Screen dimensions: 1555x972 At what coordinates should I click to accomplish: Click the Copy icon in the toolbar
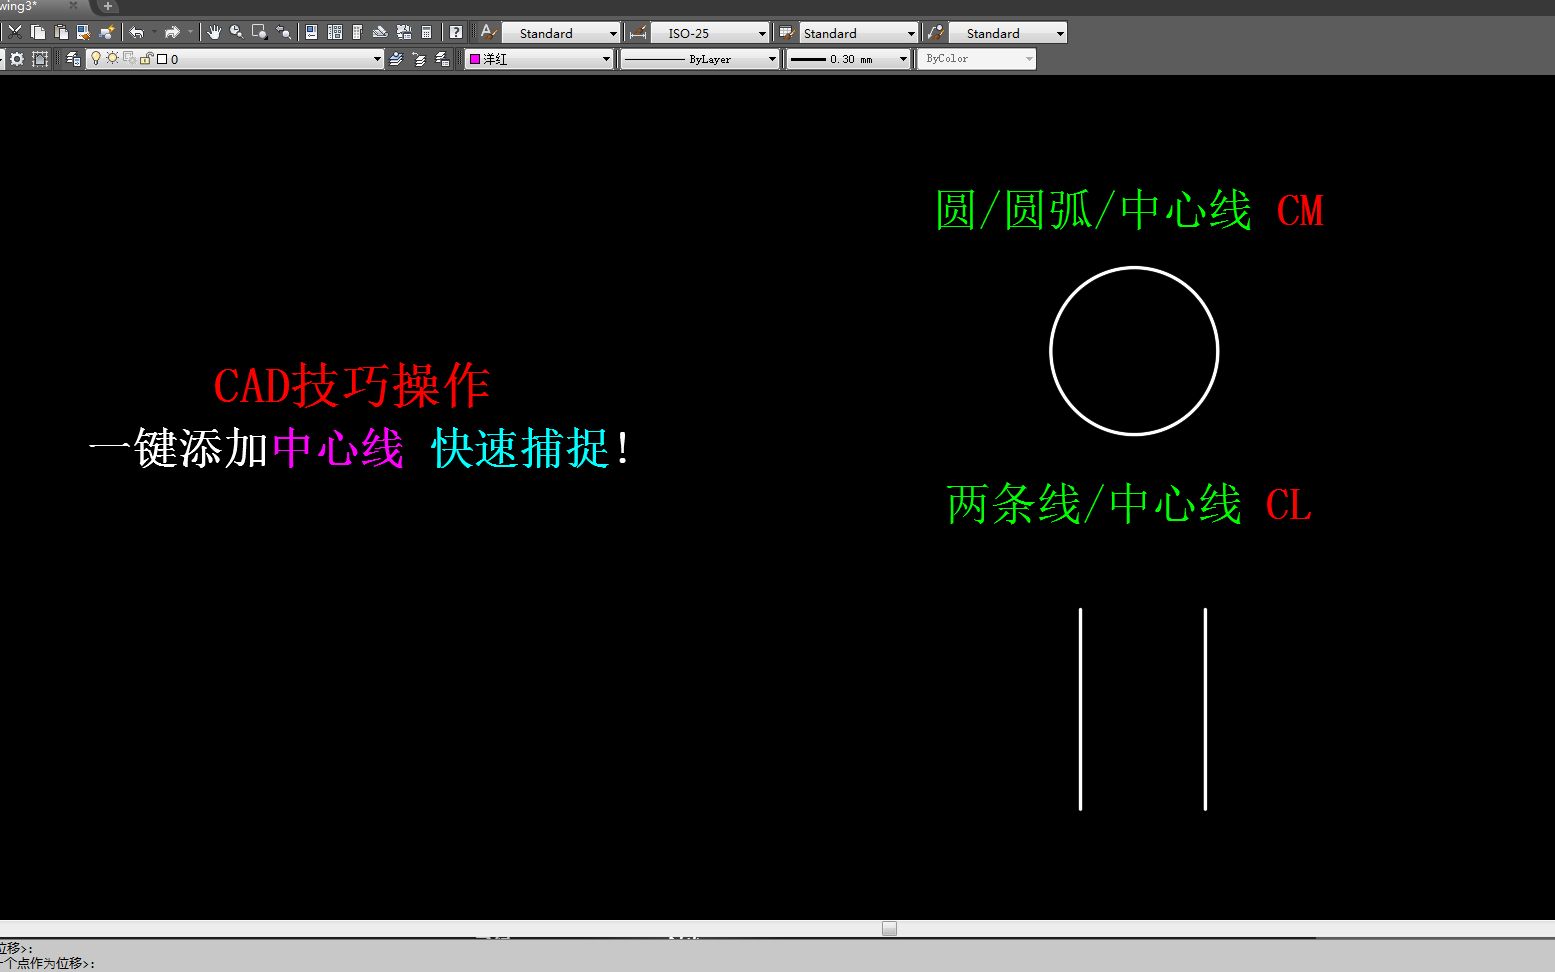click(x=38, y=32)
